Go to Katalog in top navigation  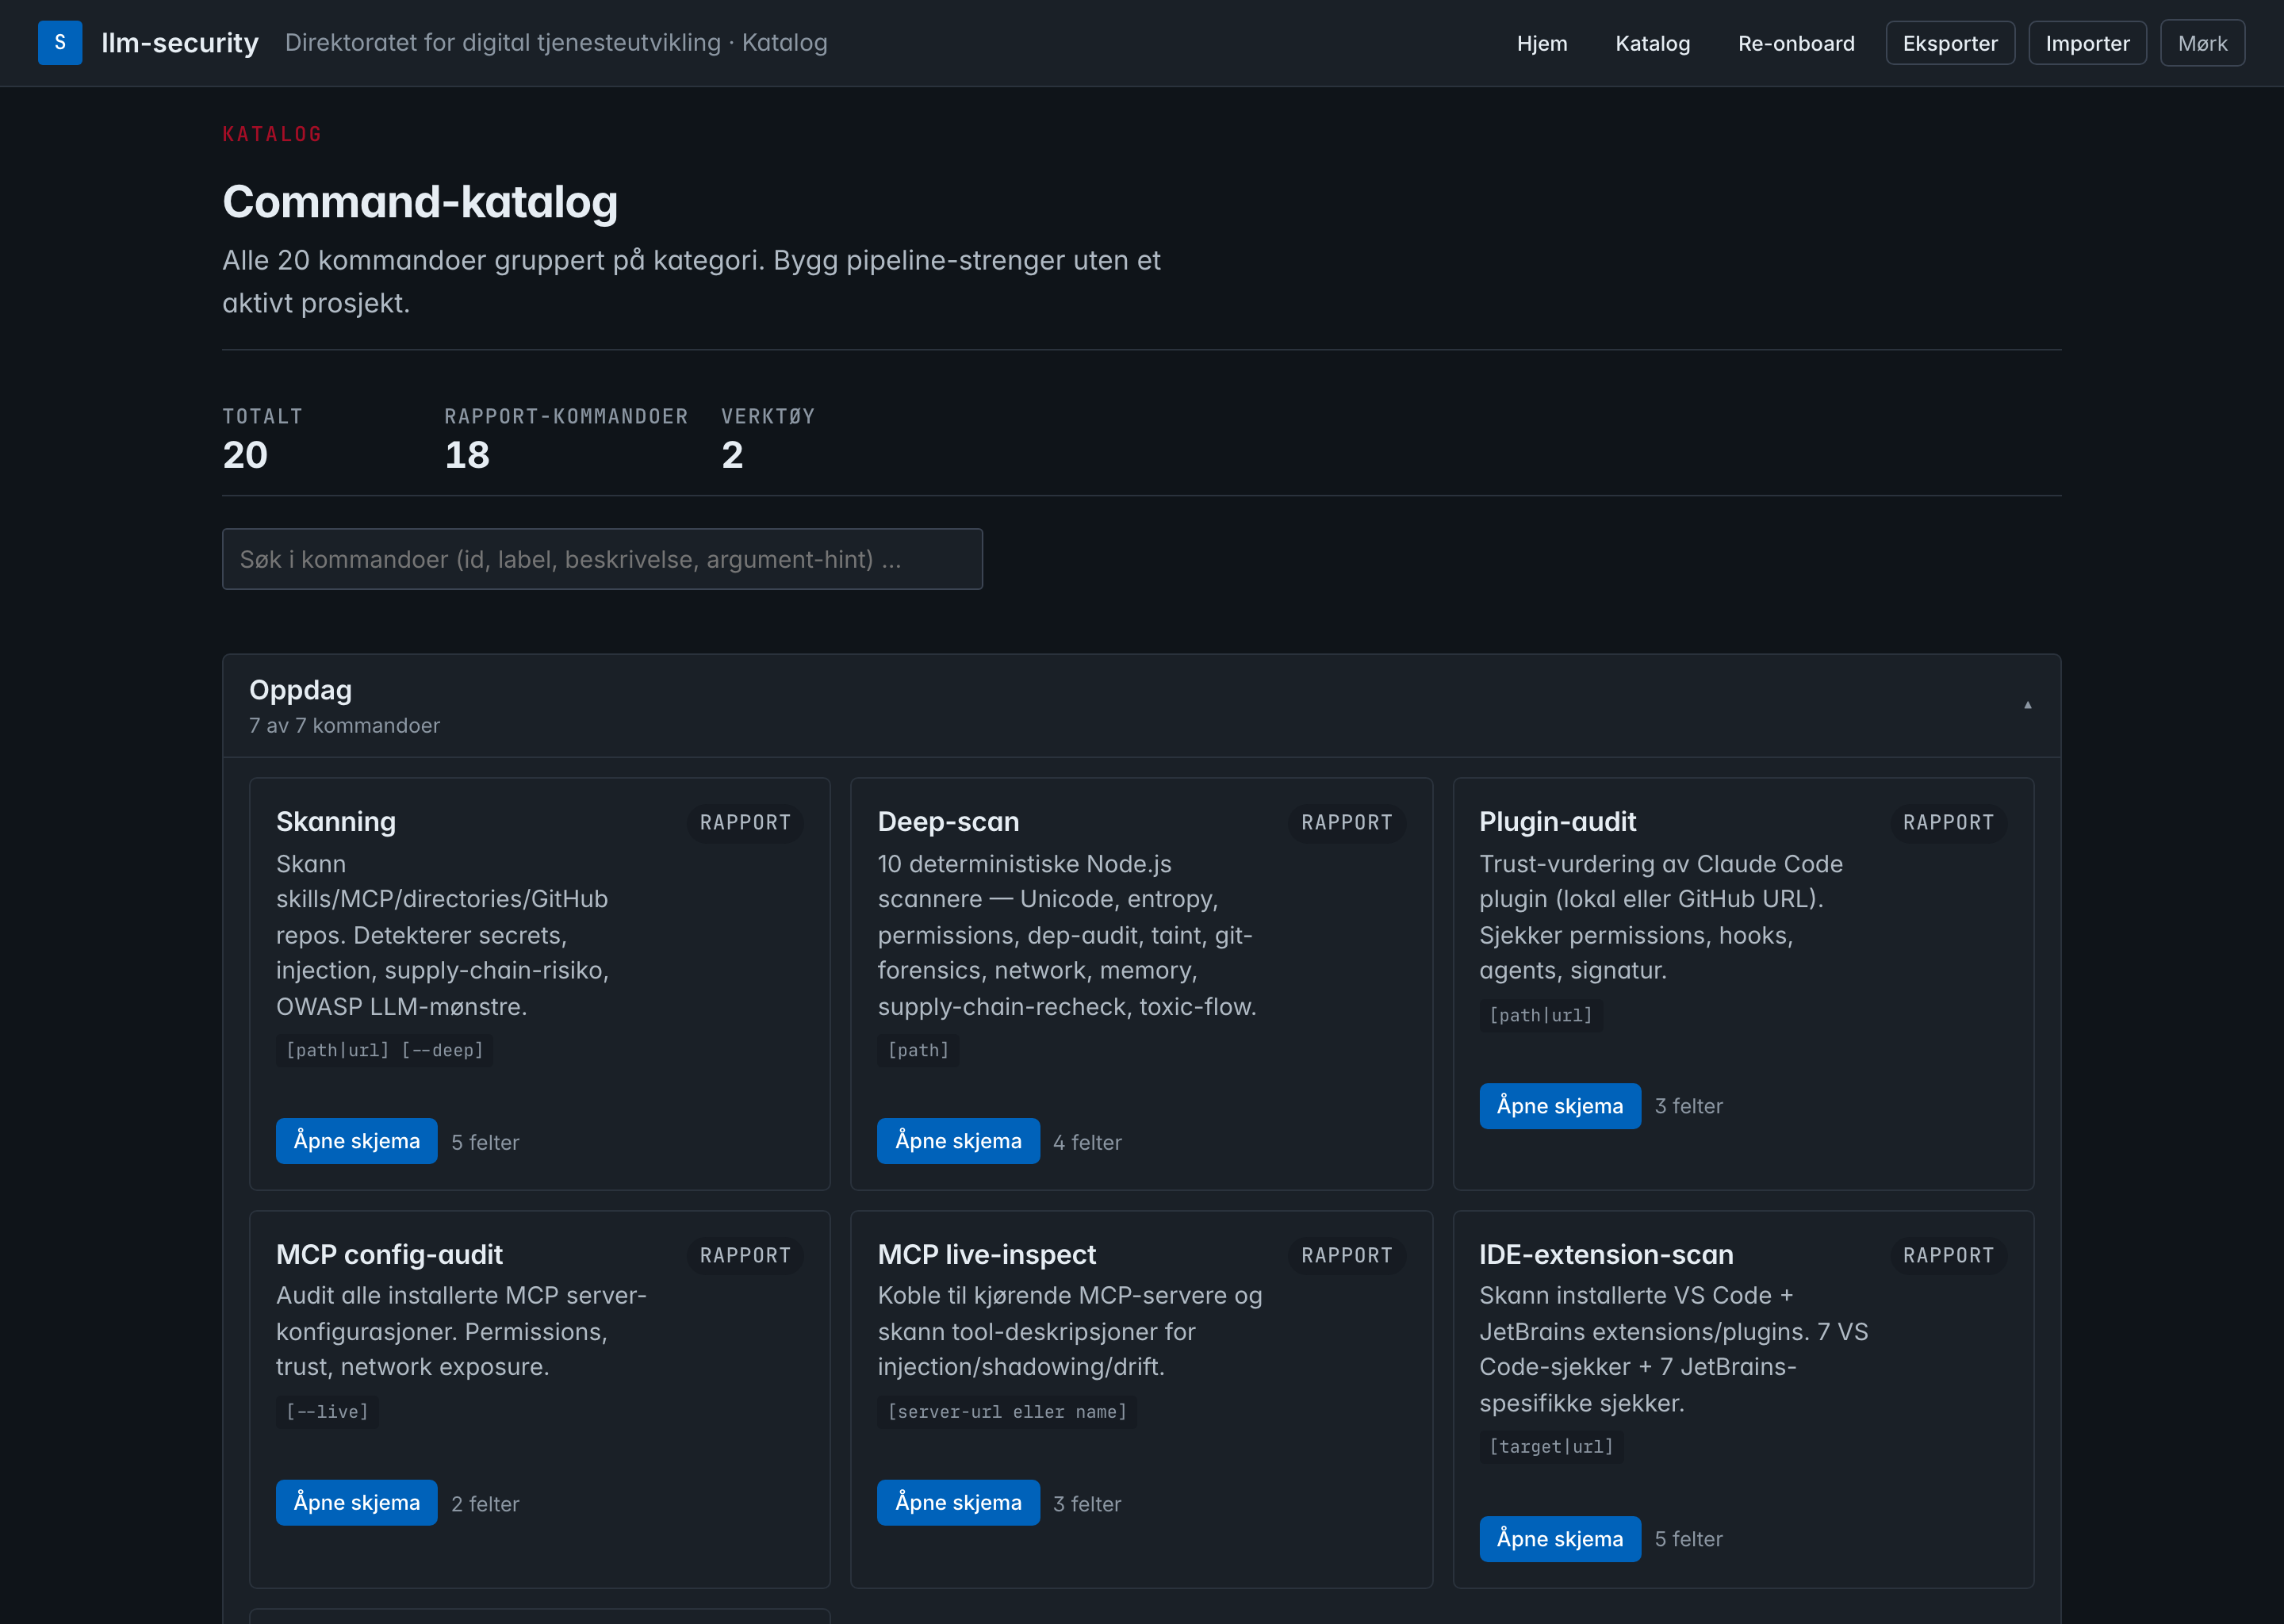1652,43
